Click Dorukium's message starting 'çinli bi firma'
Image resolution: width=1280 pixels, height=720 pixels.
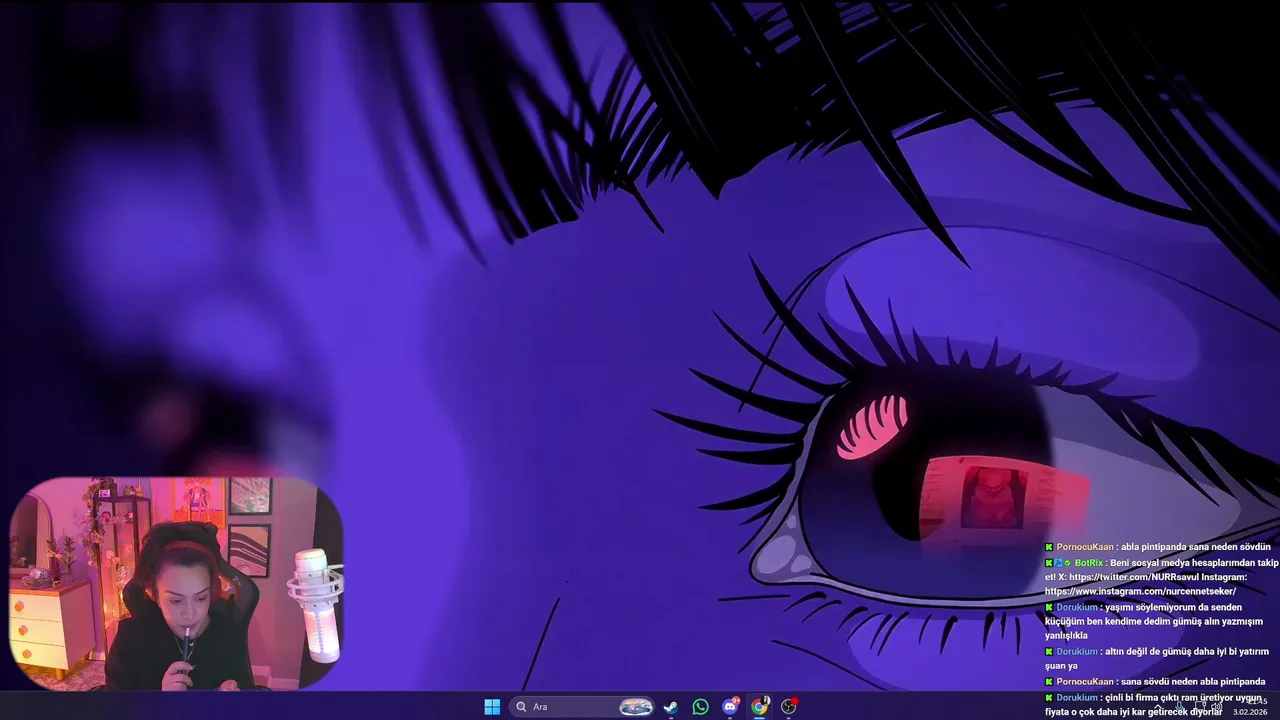[1154, 704]
